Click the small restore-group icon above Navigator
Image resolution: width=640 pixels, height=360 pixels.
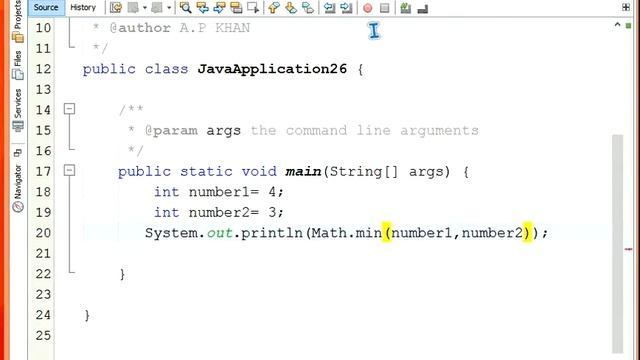point(17,153)
